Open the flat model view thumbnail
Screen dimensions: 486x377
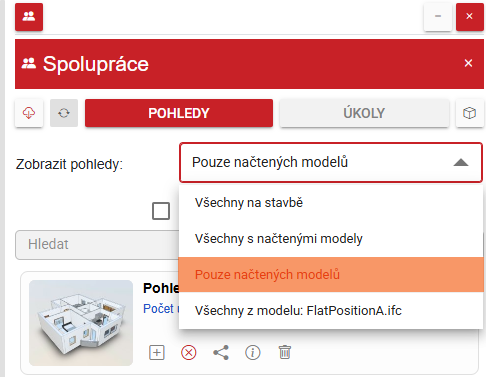point(81,323)
